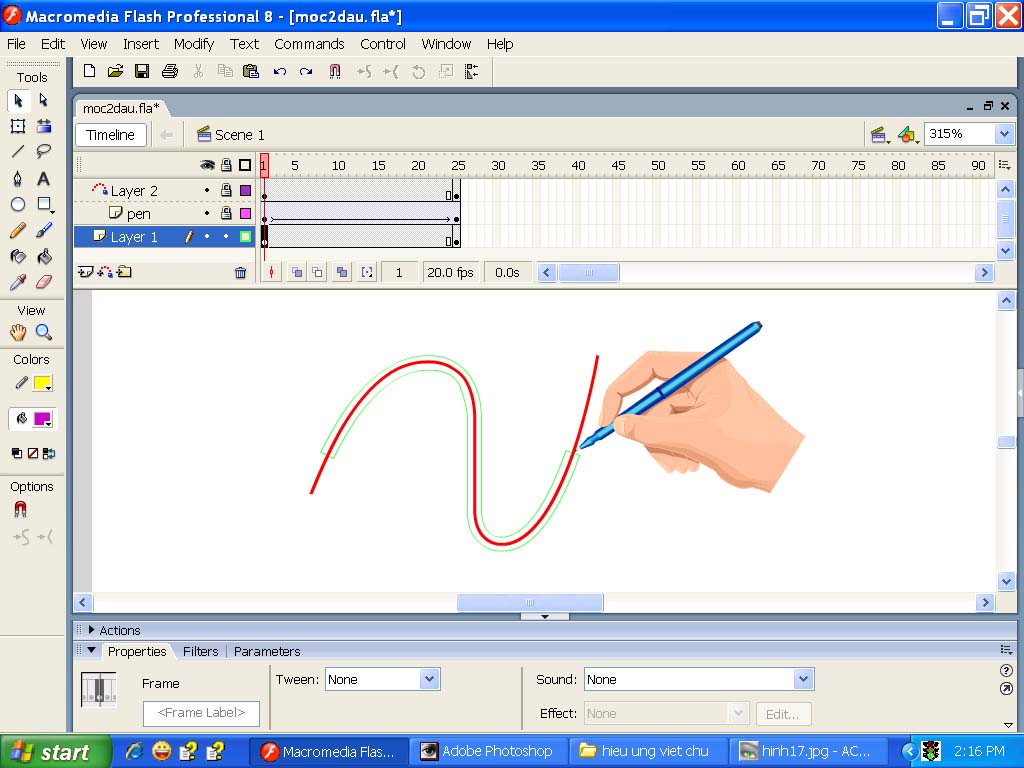Toggle Onion Skin Outlines button
Viewport: 1024px width, 768px height.
point(318,272)
